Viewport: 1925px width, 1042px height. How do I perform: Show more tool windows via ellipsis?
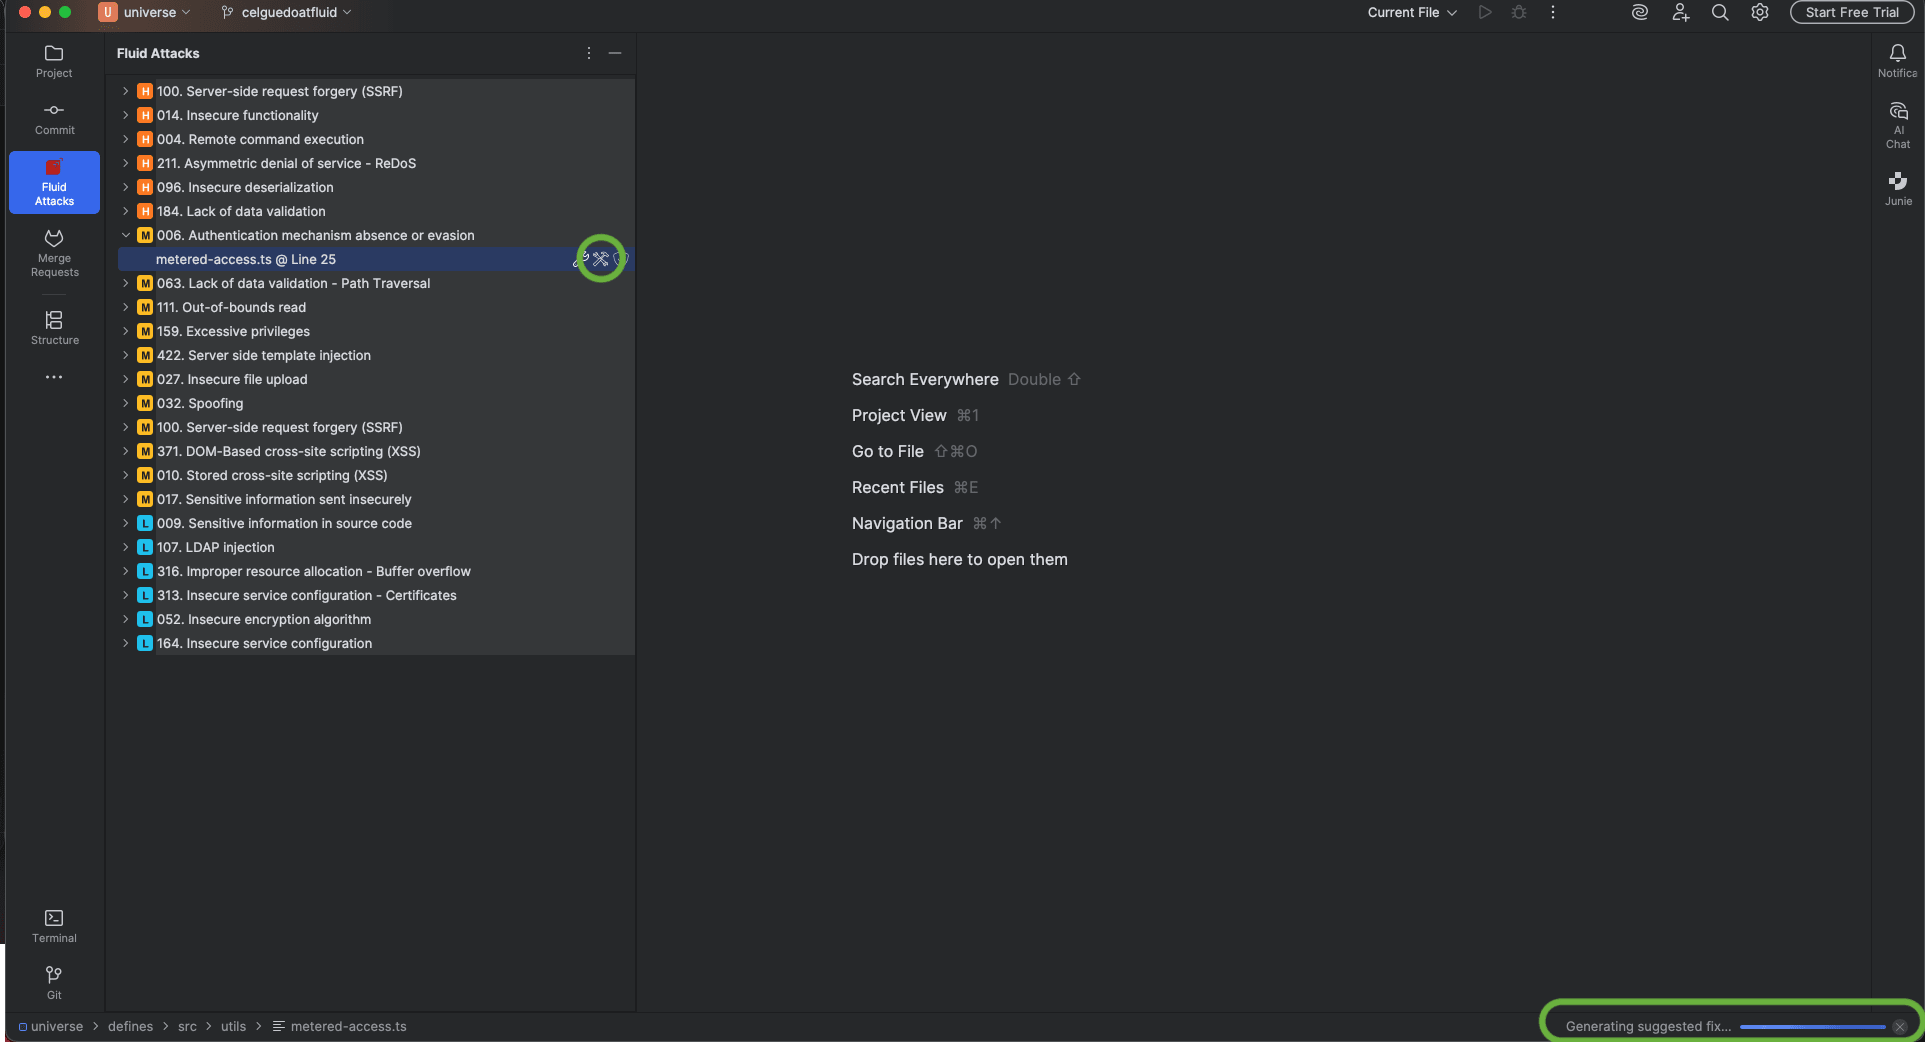[54, 377]
